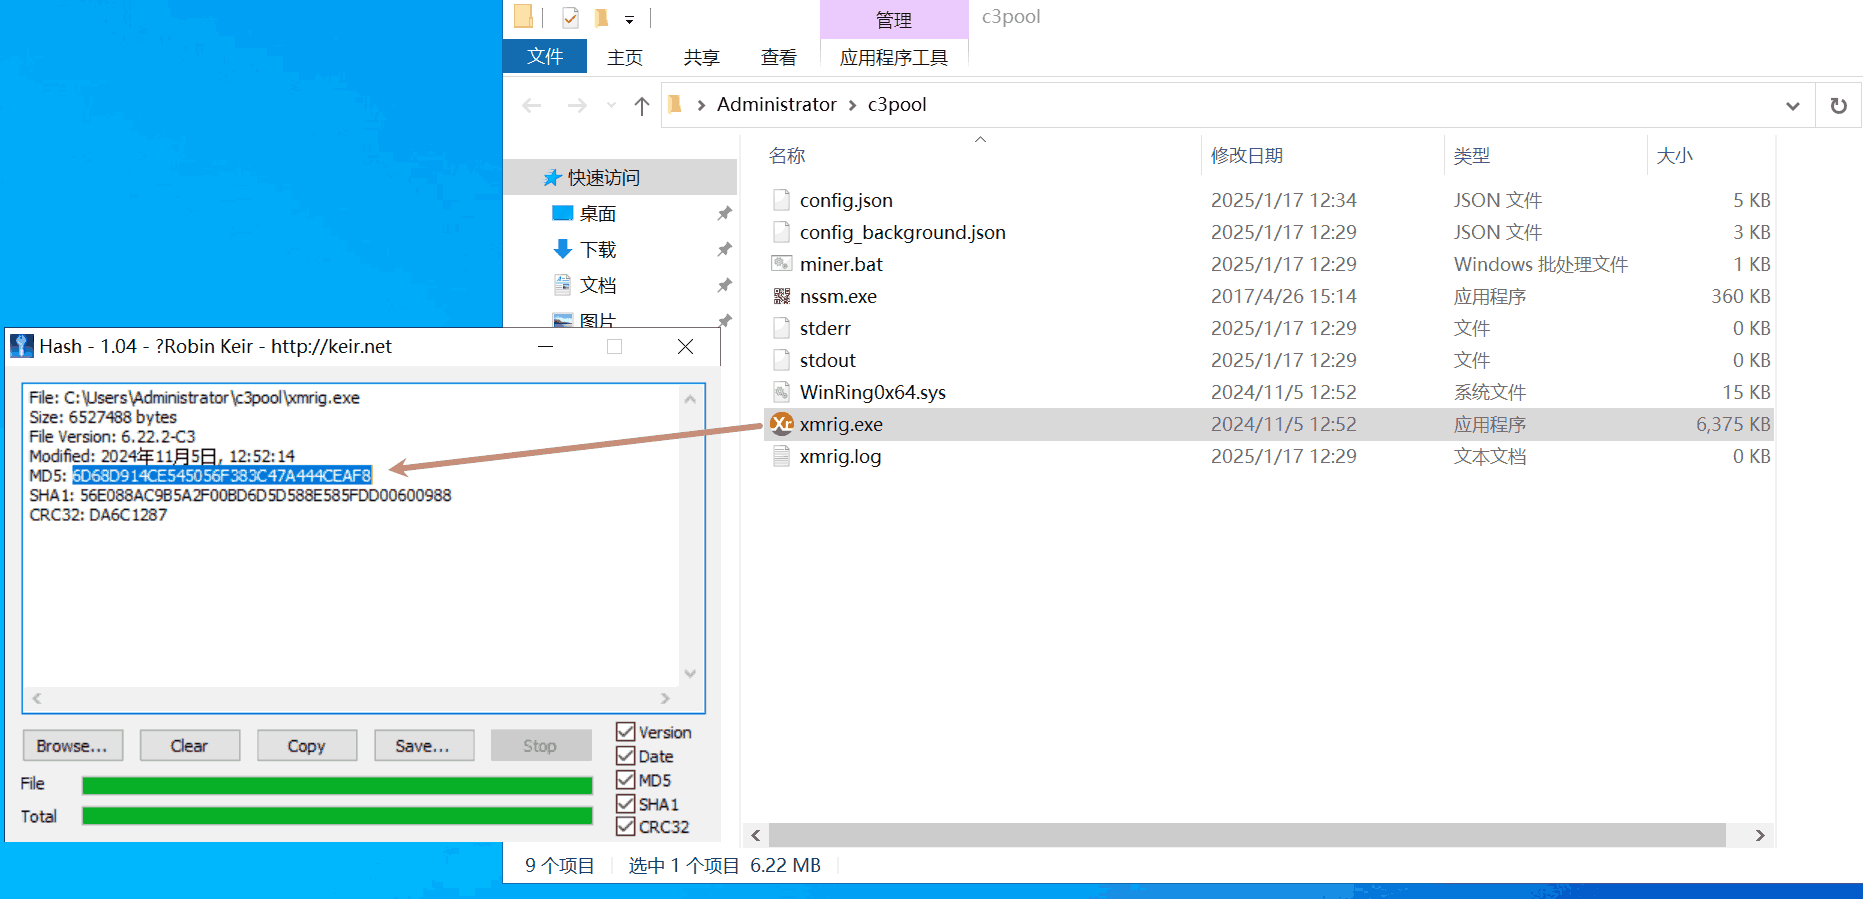1863x899 pixels.
Task: Open the 查看 (View) ribbon tab
Action: (x=778, y=57)
